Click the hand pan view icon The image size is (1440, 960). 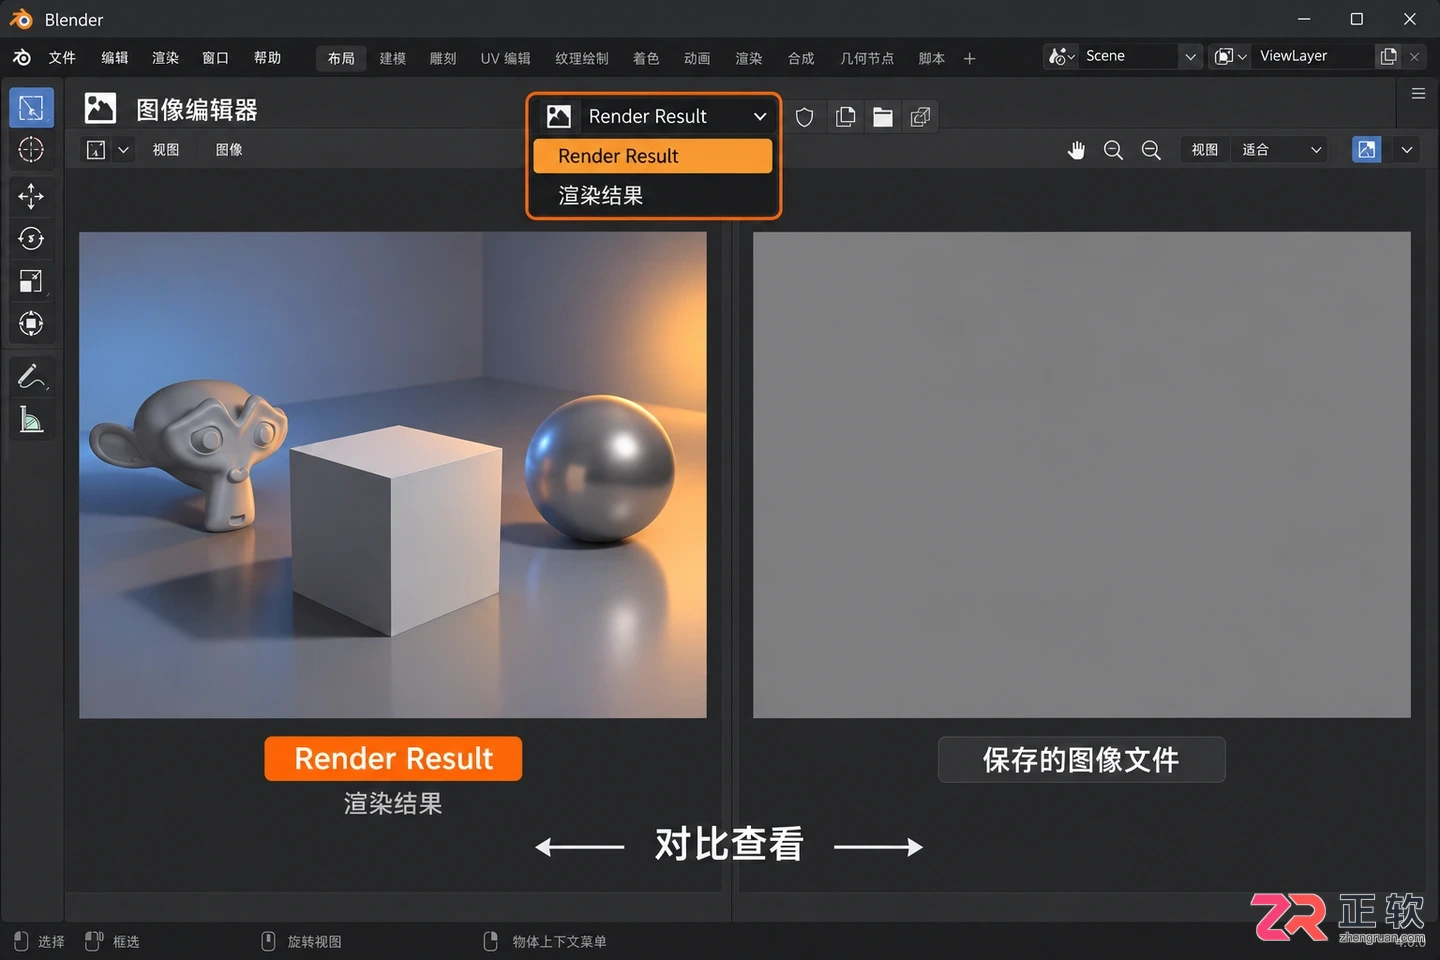click(x=1076, y=150)
